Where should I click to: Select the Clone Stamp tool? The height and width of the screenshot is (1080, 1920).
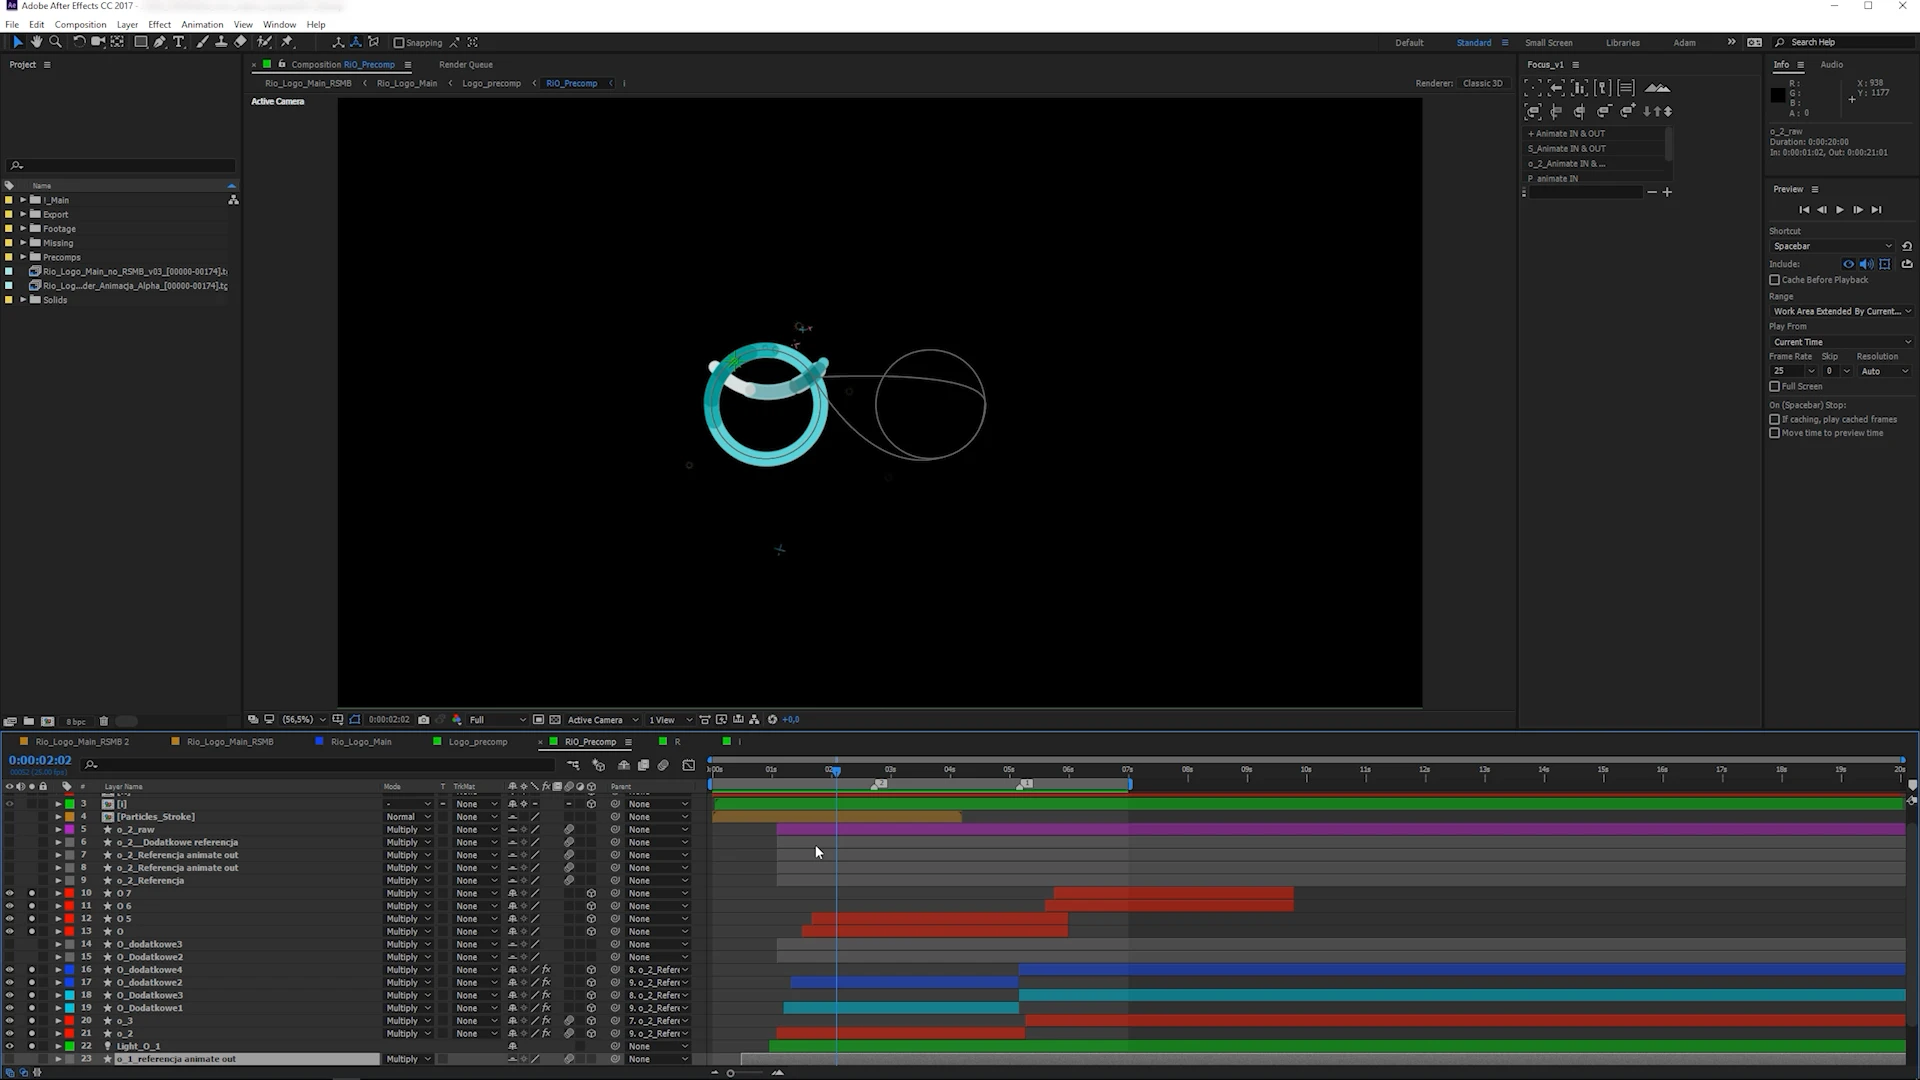coord(221,42)
